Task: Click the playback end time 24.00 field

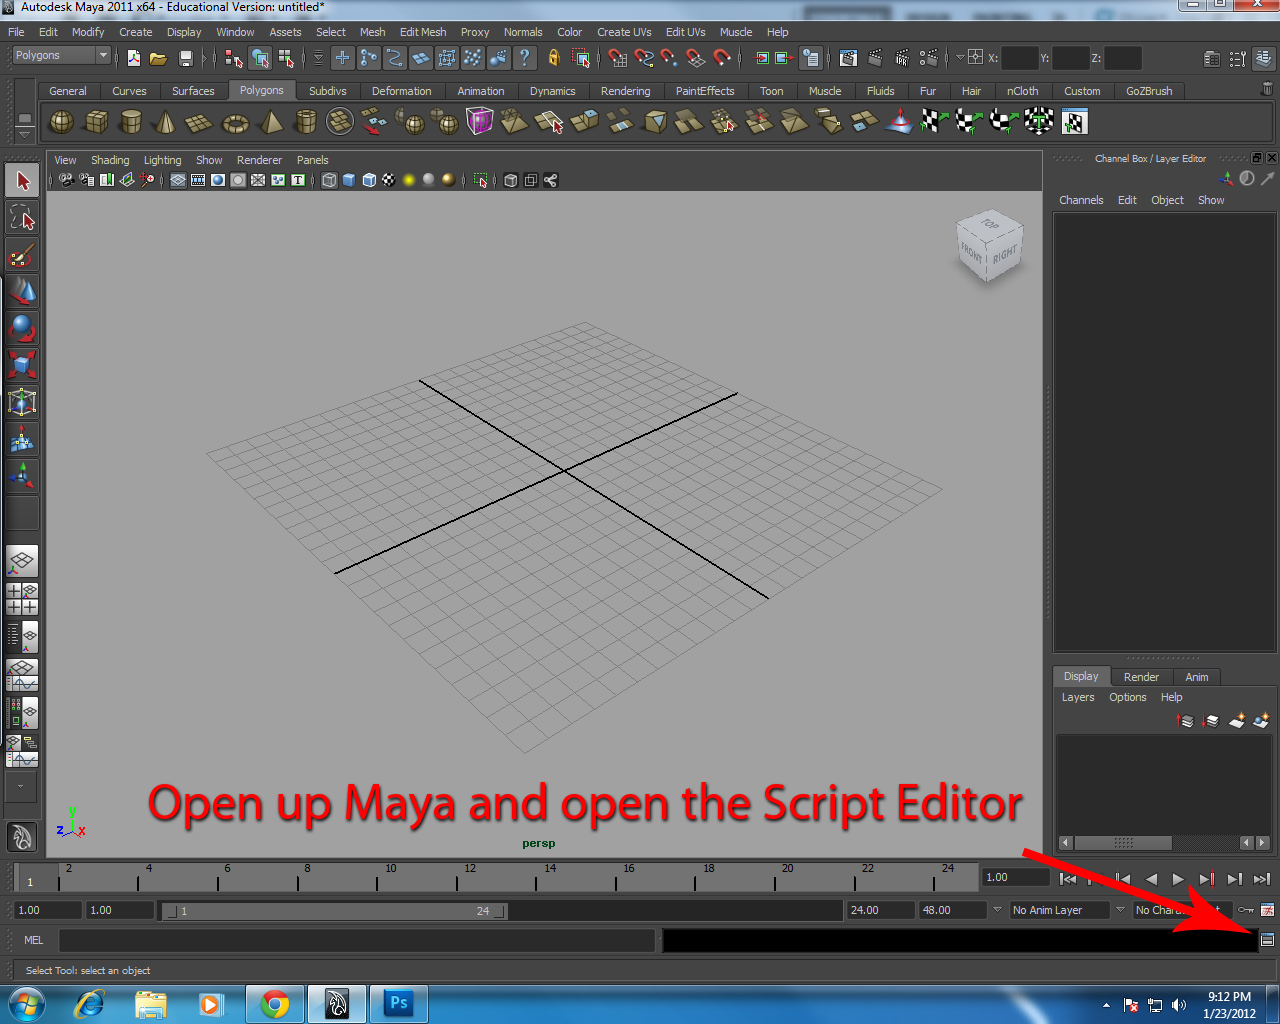Action: tap(880, 910)
